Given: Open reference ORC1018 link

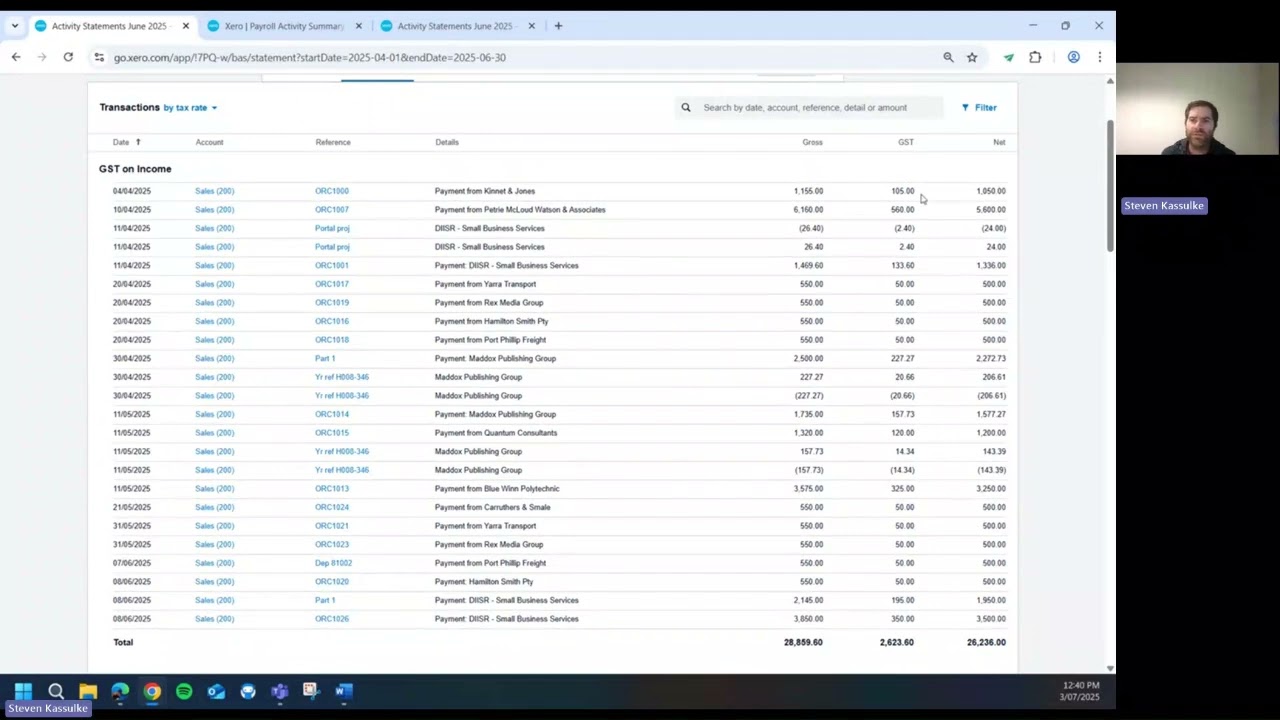Looking at the screenshot, I should click(x=332, y=340).
